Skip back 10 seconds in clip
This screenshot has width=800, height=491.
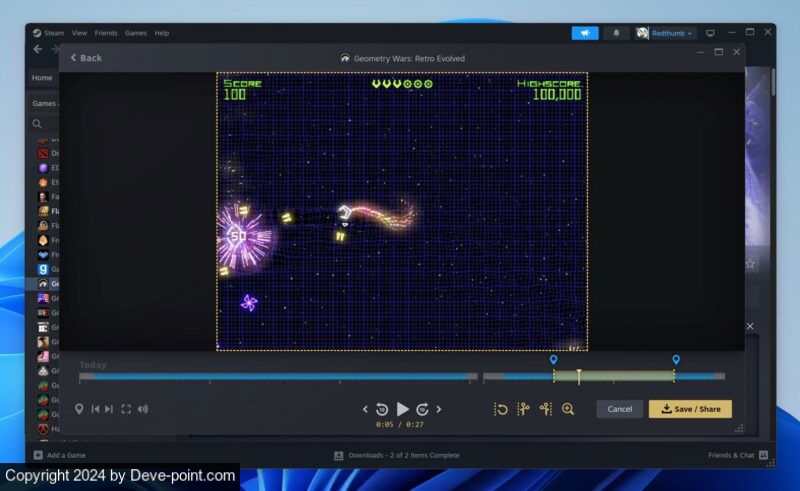click(382, 409)
